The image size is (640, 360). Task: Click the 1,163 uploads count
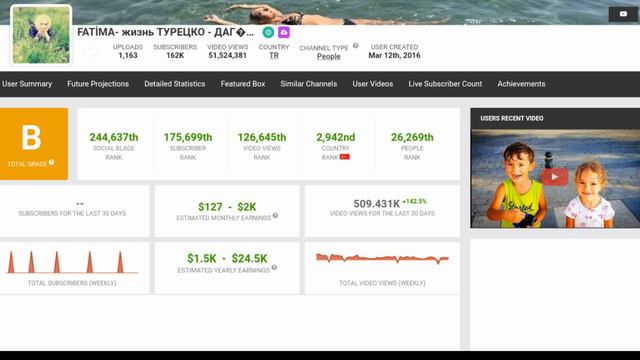click(128, 56)
